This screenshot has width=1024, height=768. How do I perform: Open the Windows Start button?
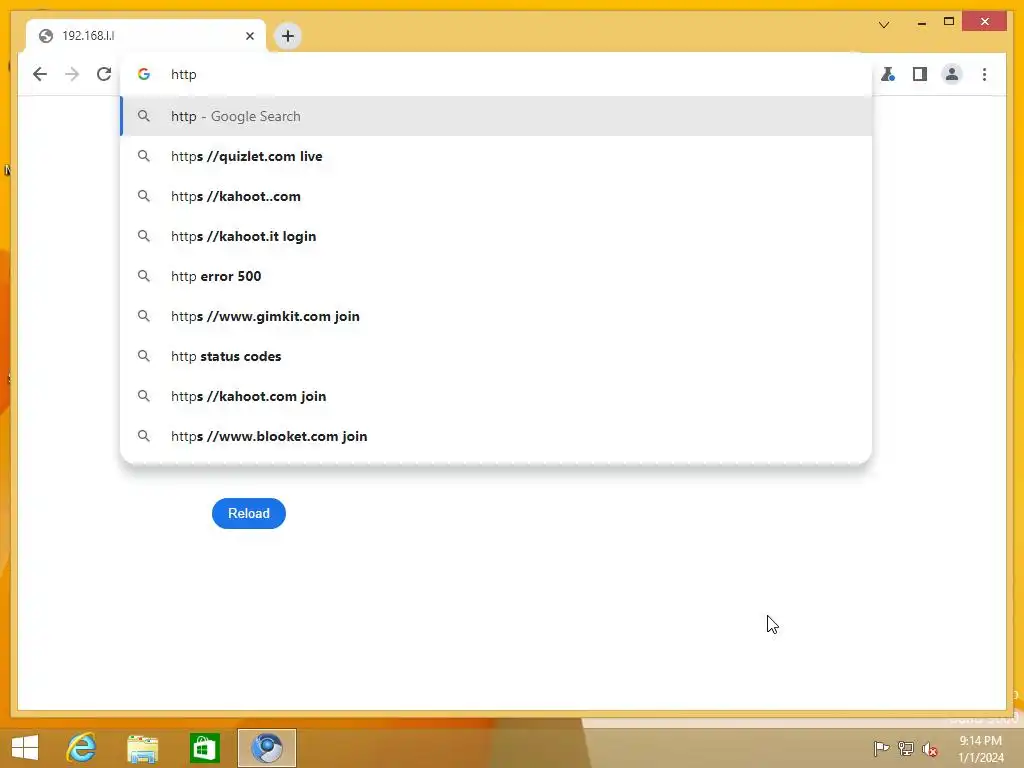point(25,748)
